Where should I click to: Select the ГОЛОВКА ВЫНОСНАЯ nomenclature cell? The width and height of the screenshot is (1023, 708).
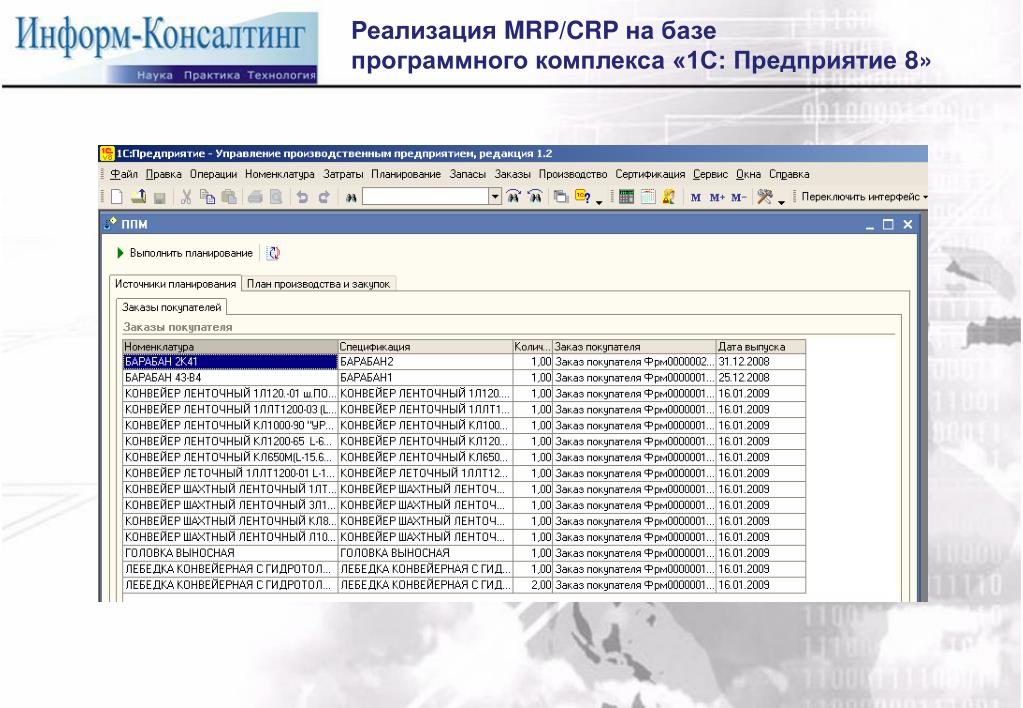click(230, 553)
